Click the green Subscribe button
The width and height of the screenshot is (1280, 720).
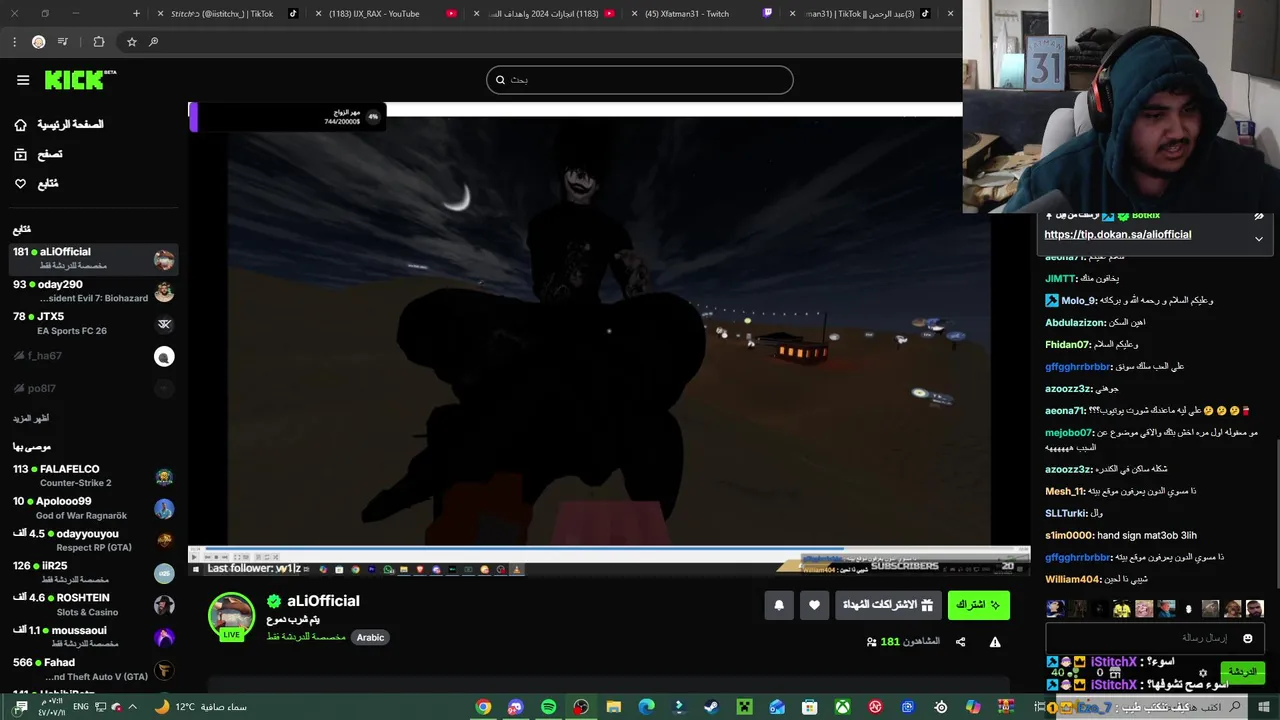(978, 605)
